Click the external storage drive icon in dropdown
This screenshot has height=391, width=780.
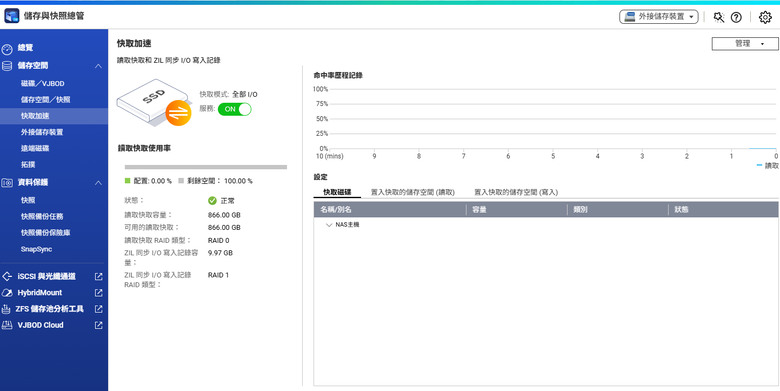tap(630, 17)
